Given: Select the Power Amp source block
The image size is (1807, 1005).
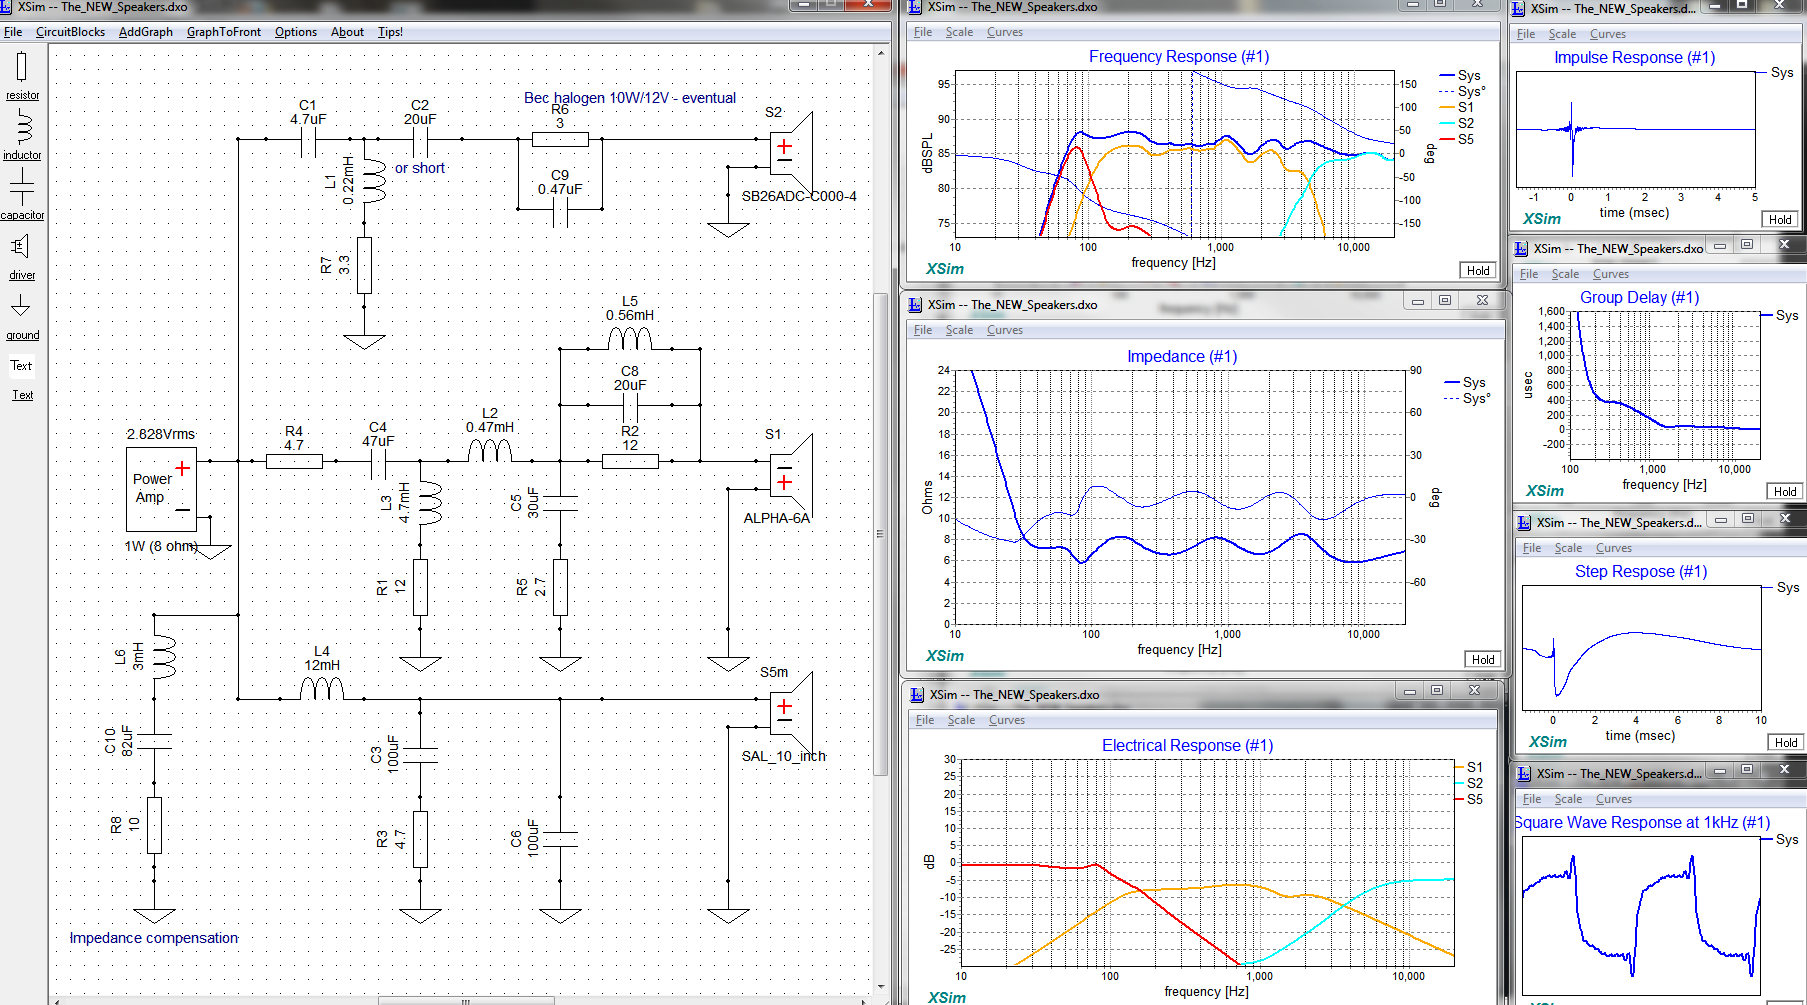Looking at the screenshot, I should (x=161, y=489).
